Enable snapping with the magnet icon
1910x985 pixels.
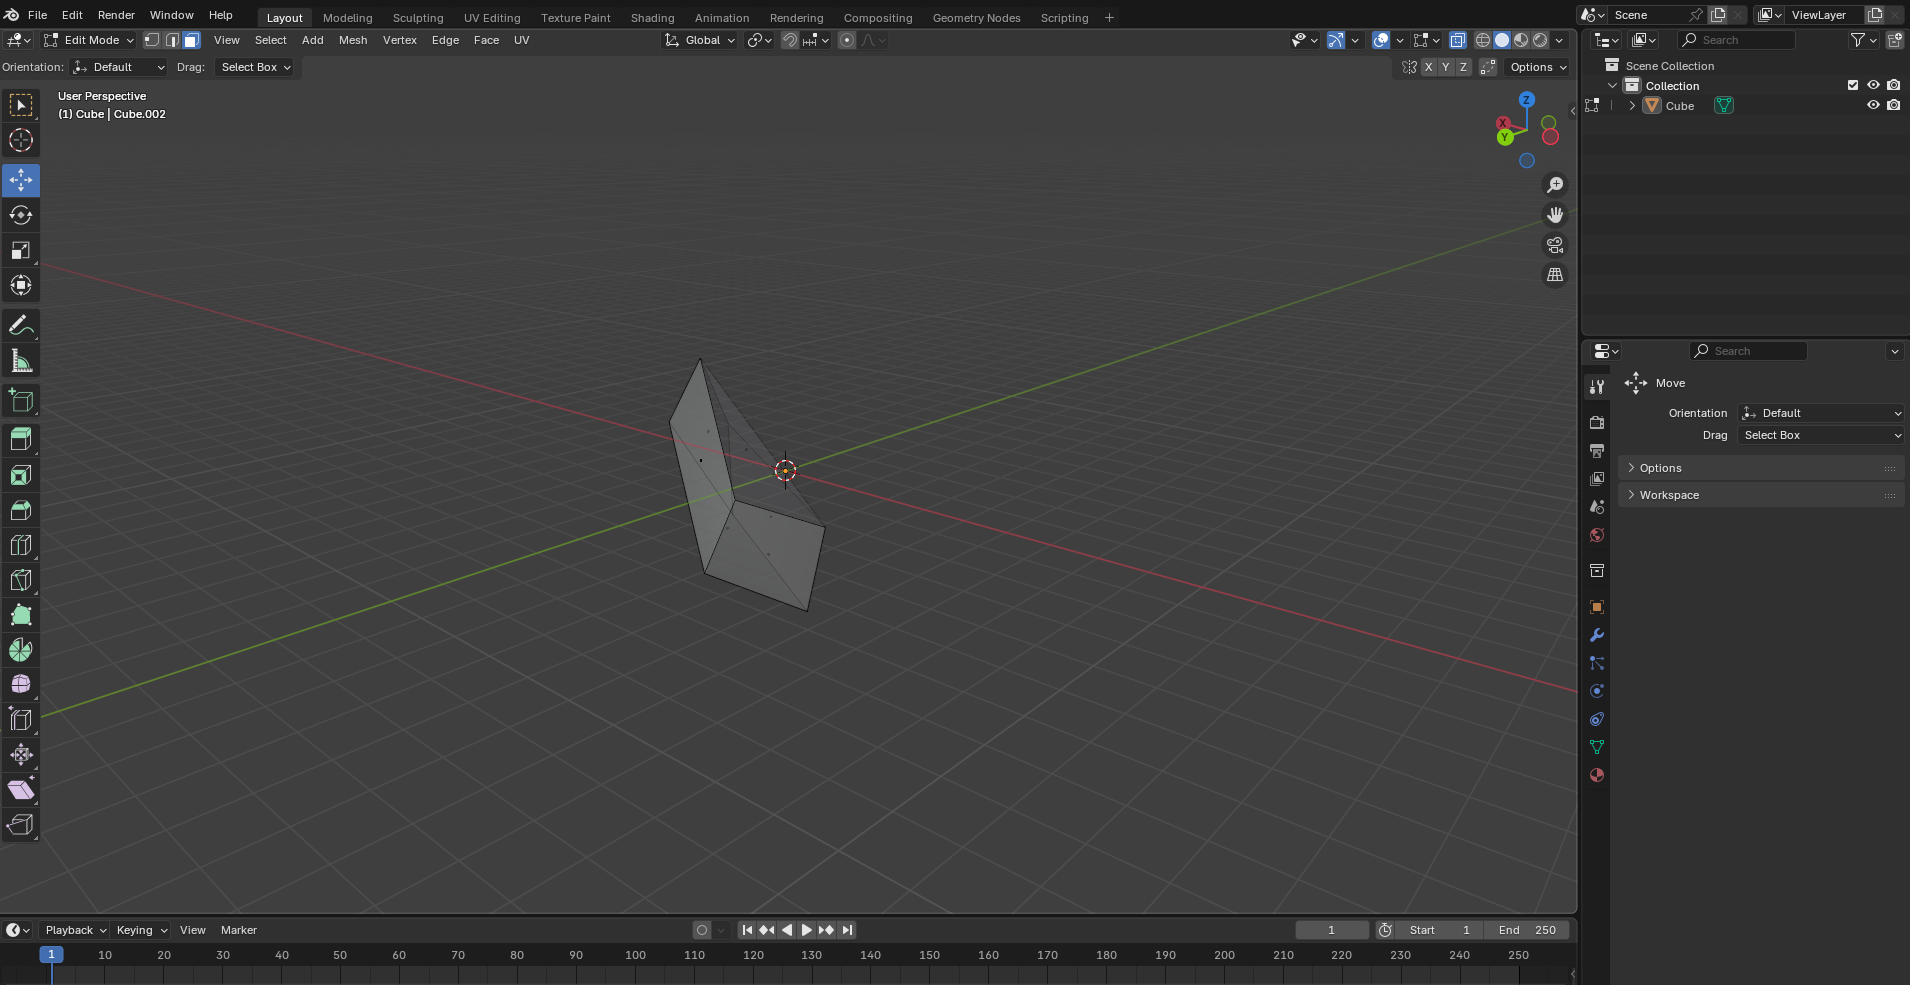tap(789, 40)
